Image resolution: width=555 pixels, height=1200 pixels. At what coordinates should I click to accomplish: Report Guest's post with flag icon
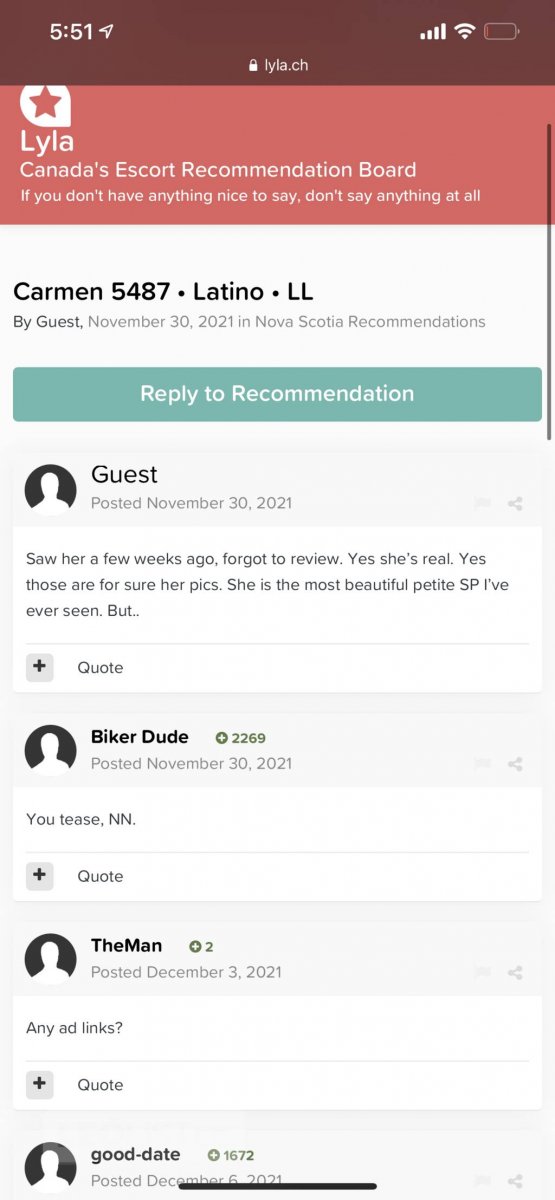482,503
